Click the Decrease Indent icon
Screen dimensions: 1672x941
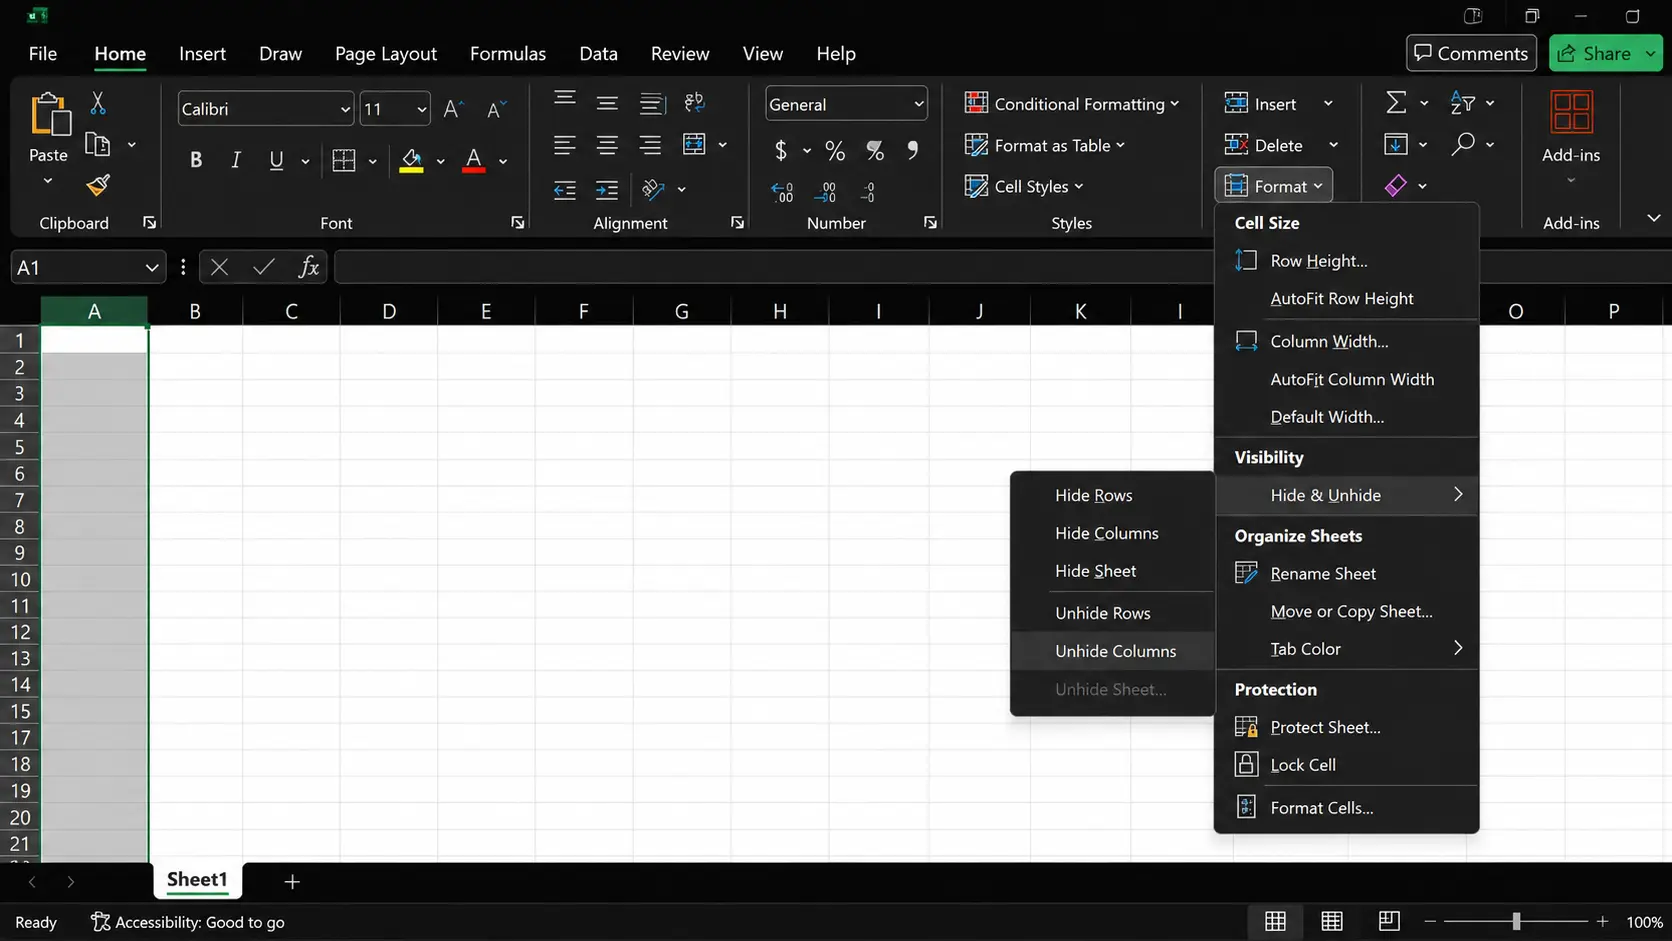[564, 190]
